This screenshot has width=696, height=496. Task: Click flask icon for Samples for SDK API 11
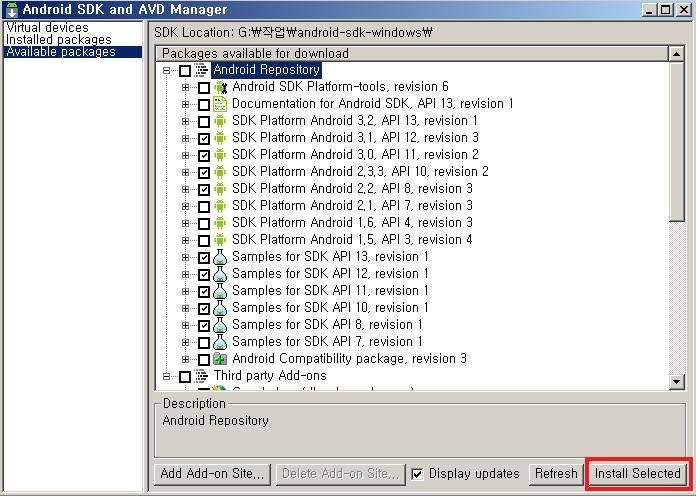220,291
